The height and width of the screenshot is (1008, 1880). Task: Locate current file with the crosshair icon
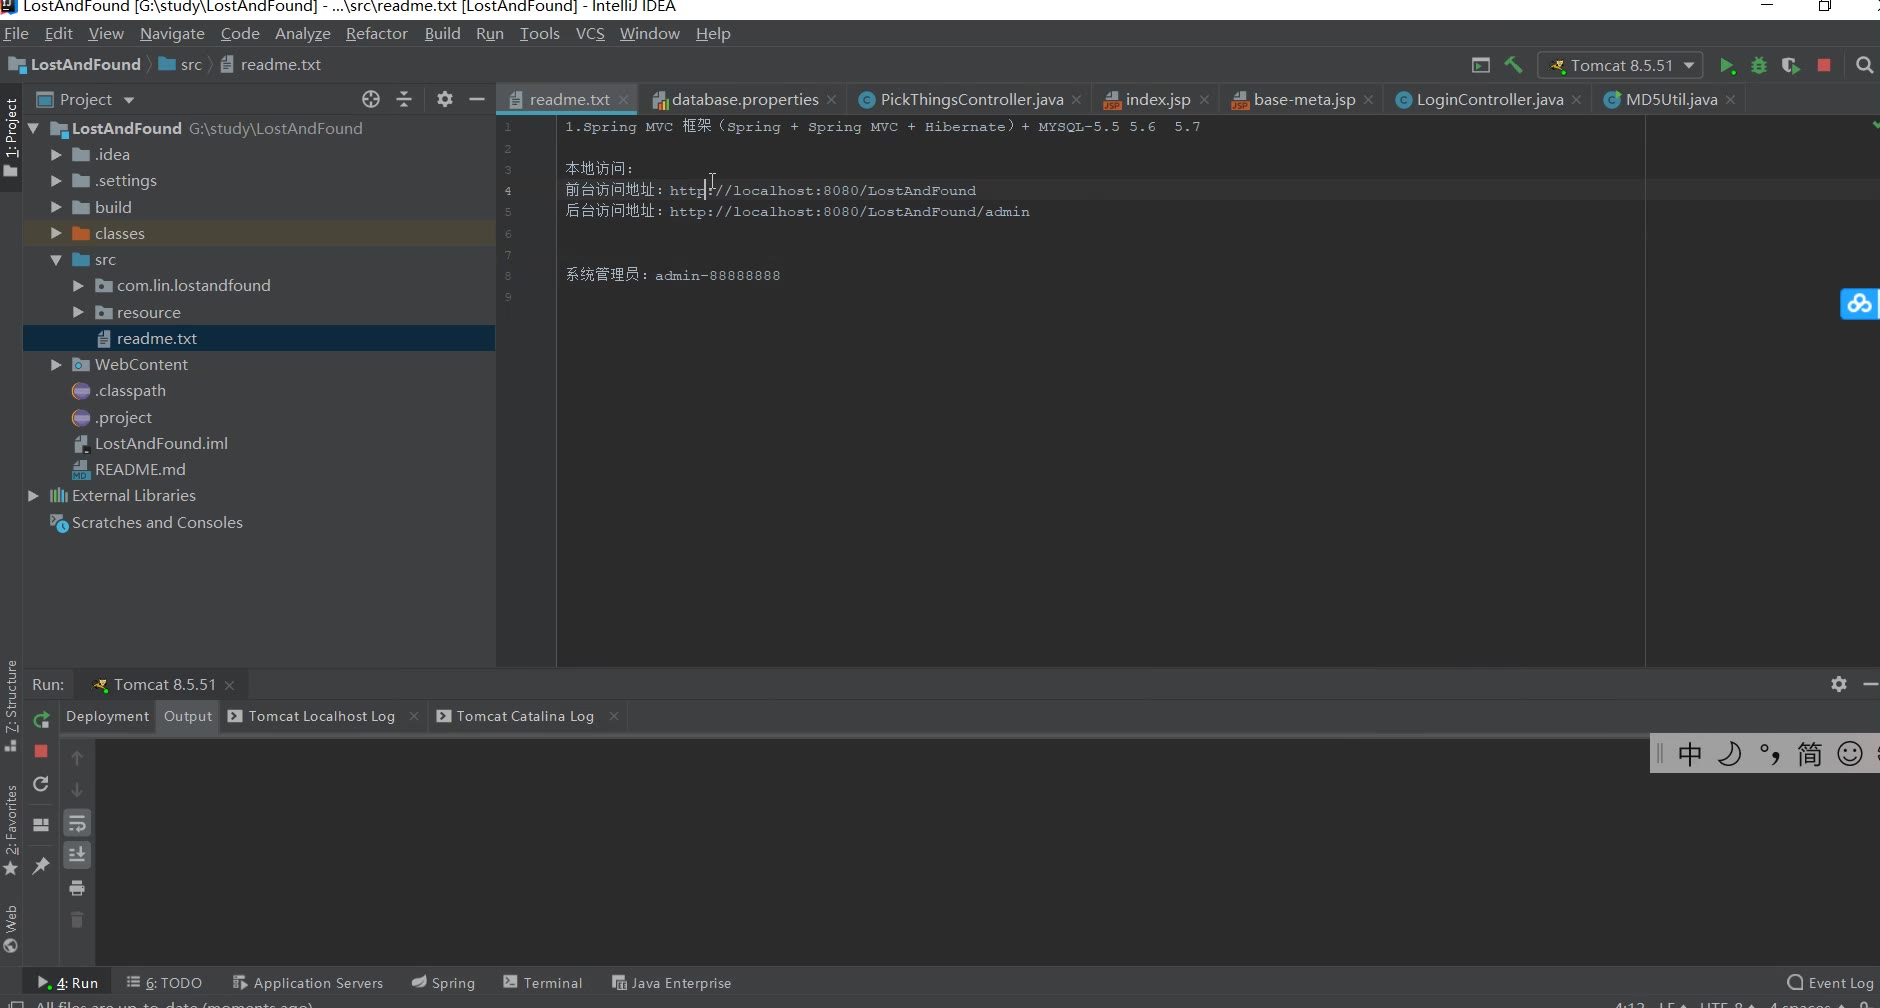coord(371,99)
